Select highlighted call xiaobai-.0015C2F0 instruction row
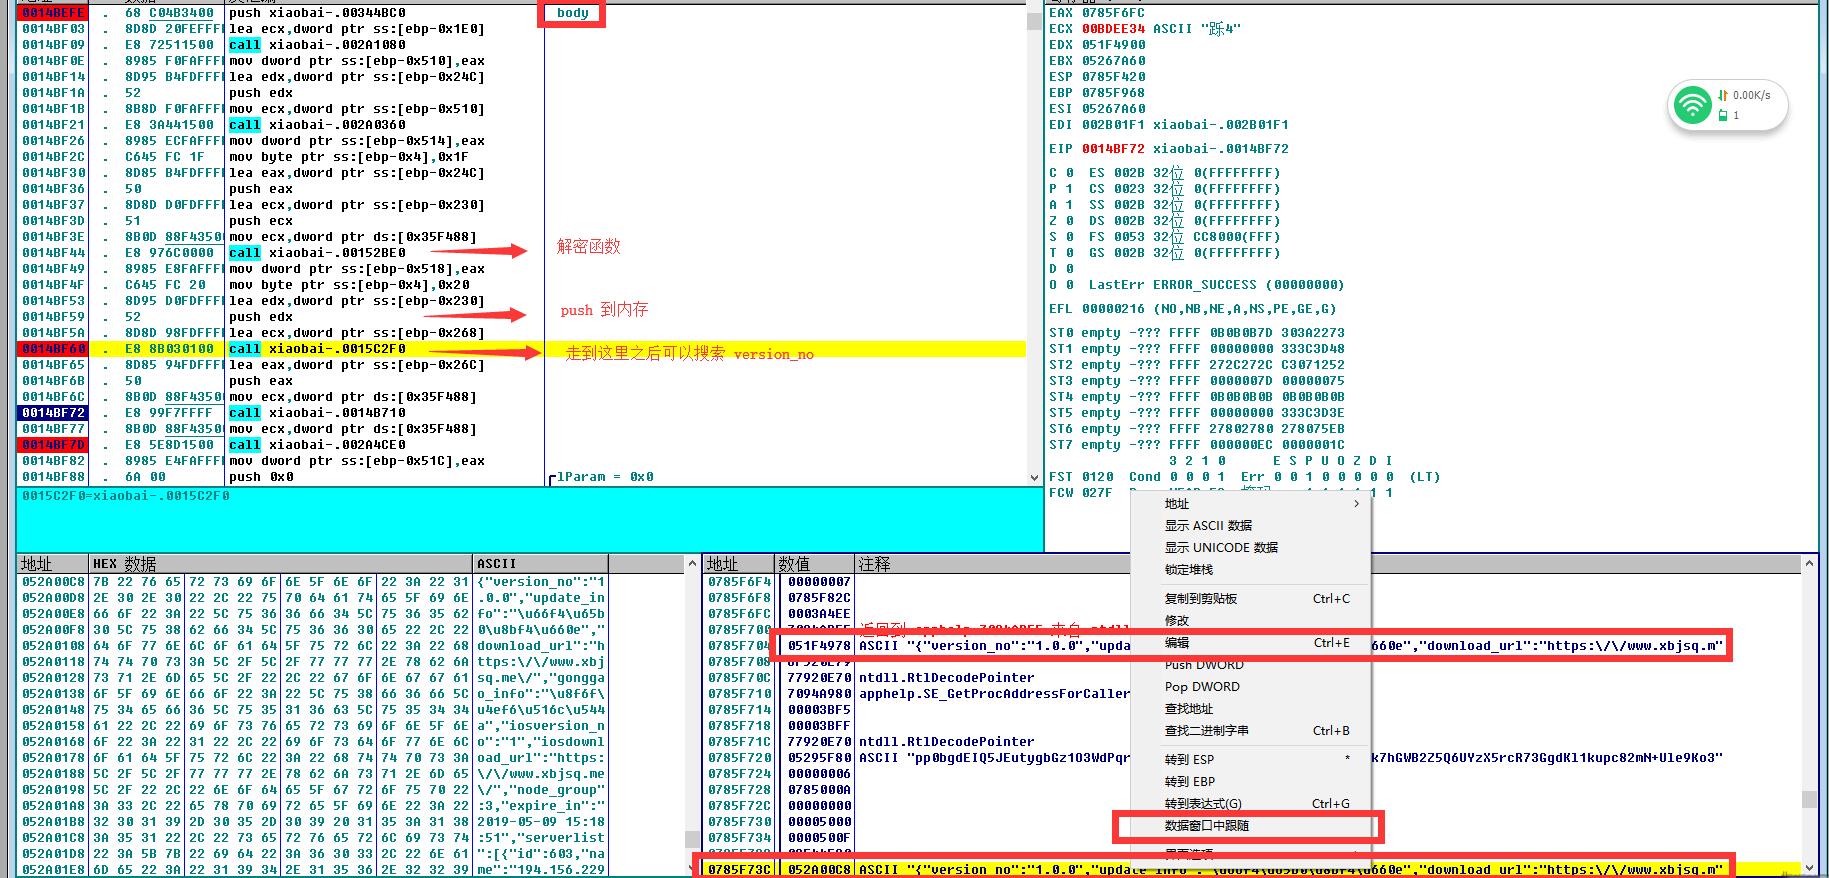The image size is (1829, 878). coord(523,349)
